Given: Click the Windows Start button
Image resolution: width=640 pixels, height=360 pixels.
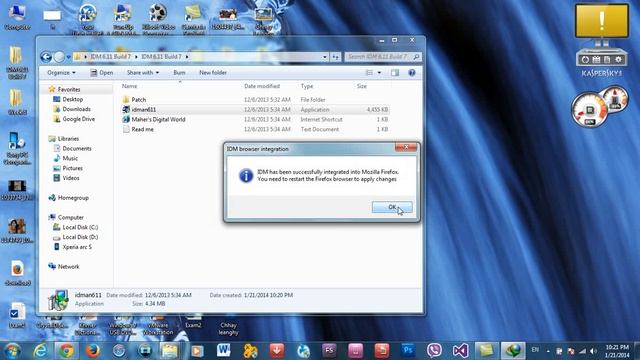Looking at the screenshot, I should tap(13, 351).
